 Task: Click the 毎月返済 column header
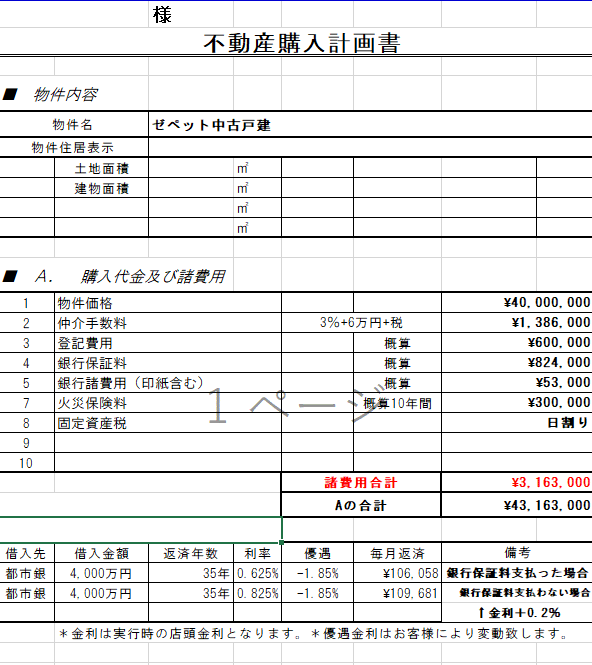[x=397, y=553]
